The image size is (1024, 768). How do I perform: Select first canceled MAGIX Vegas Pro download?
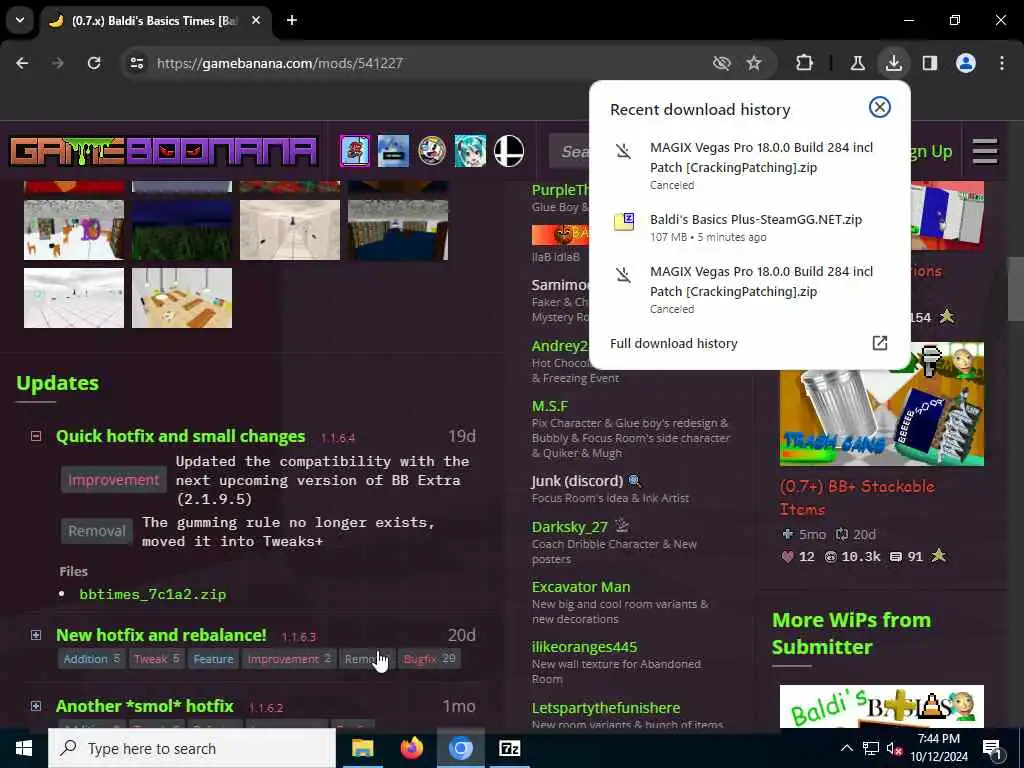tap(750, 165)
